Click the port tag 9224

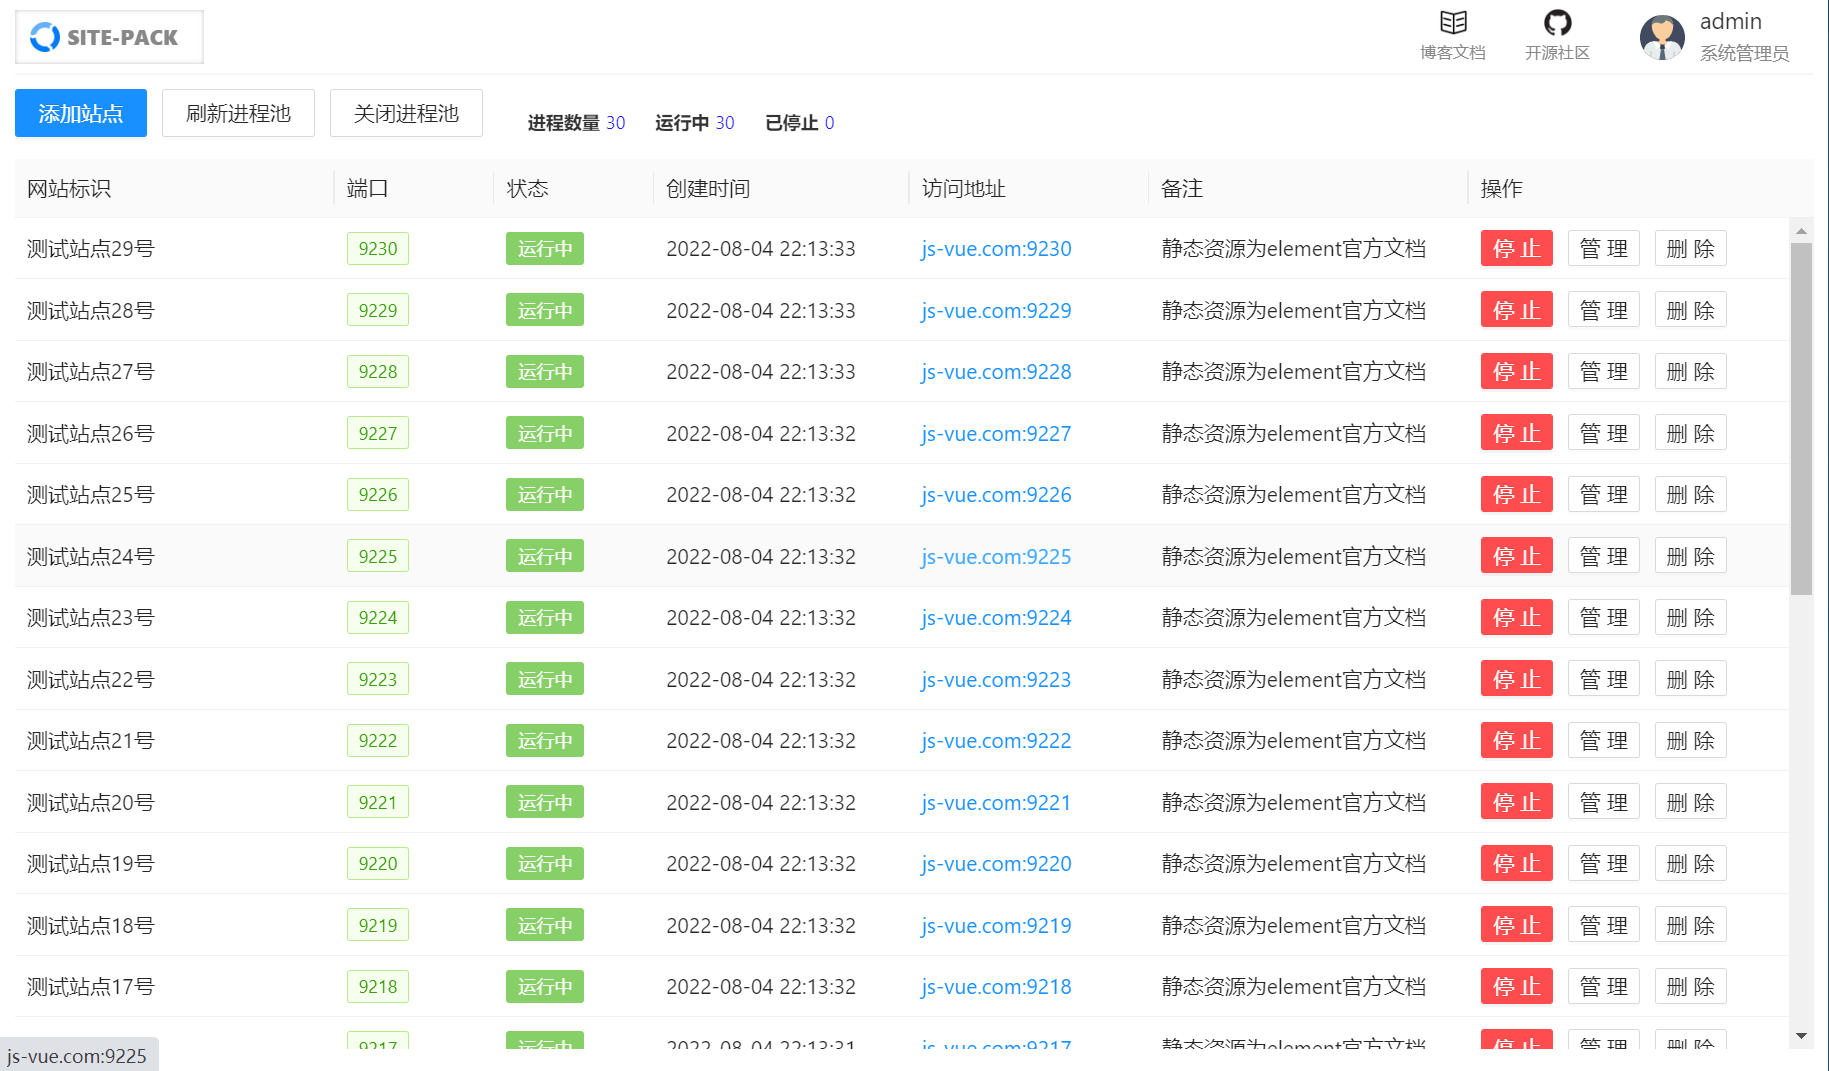click(x=378, y=618)
